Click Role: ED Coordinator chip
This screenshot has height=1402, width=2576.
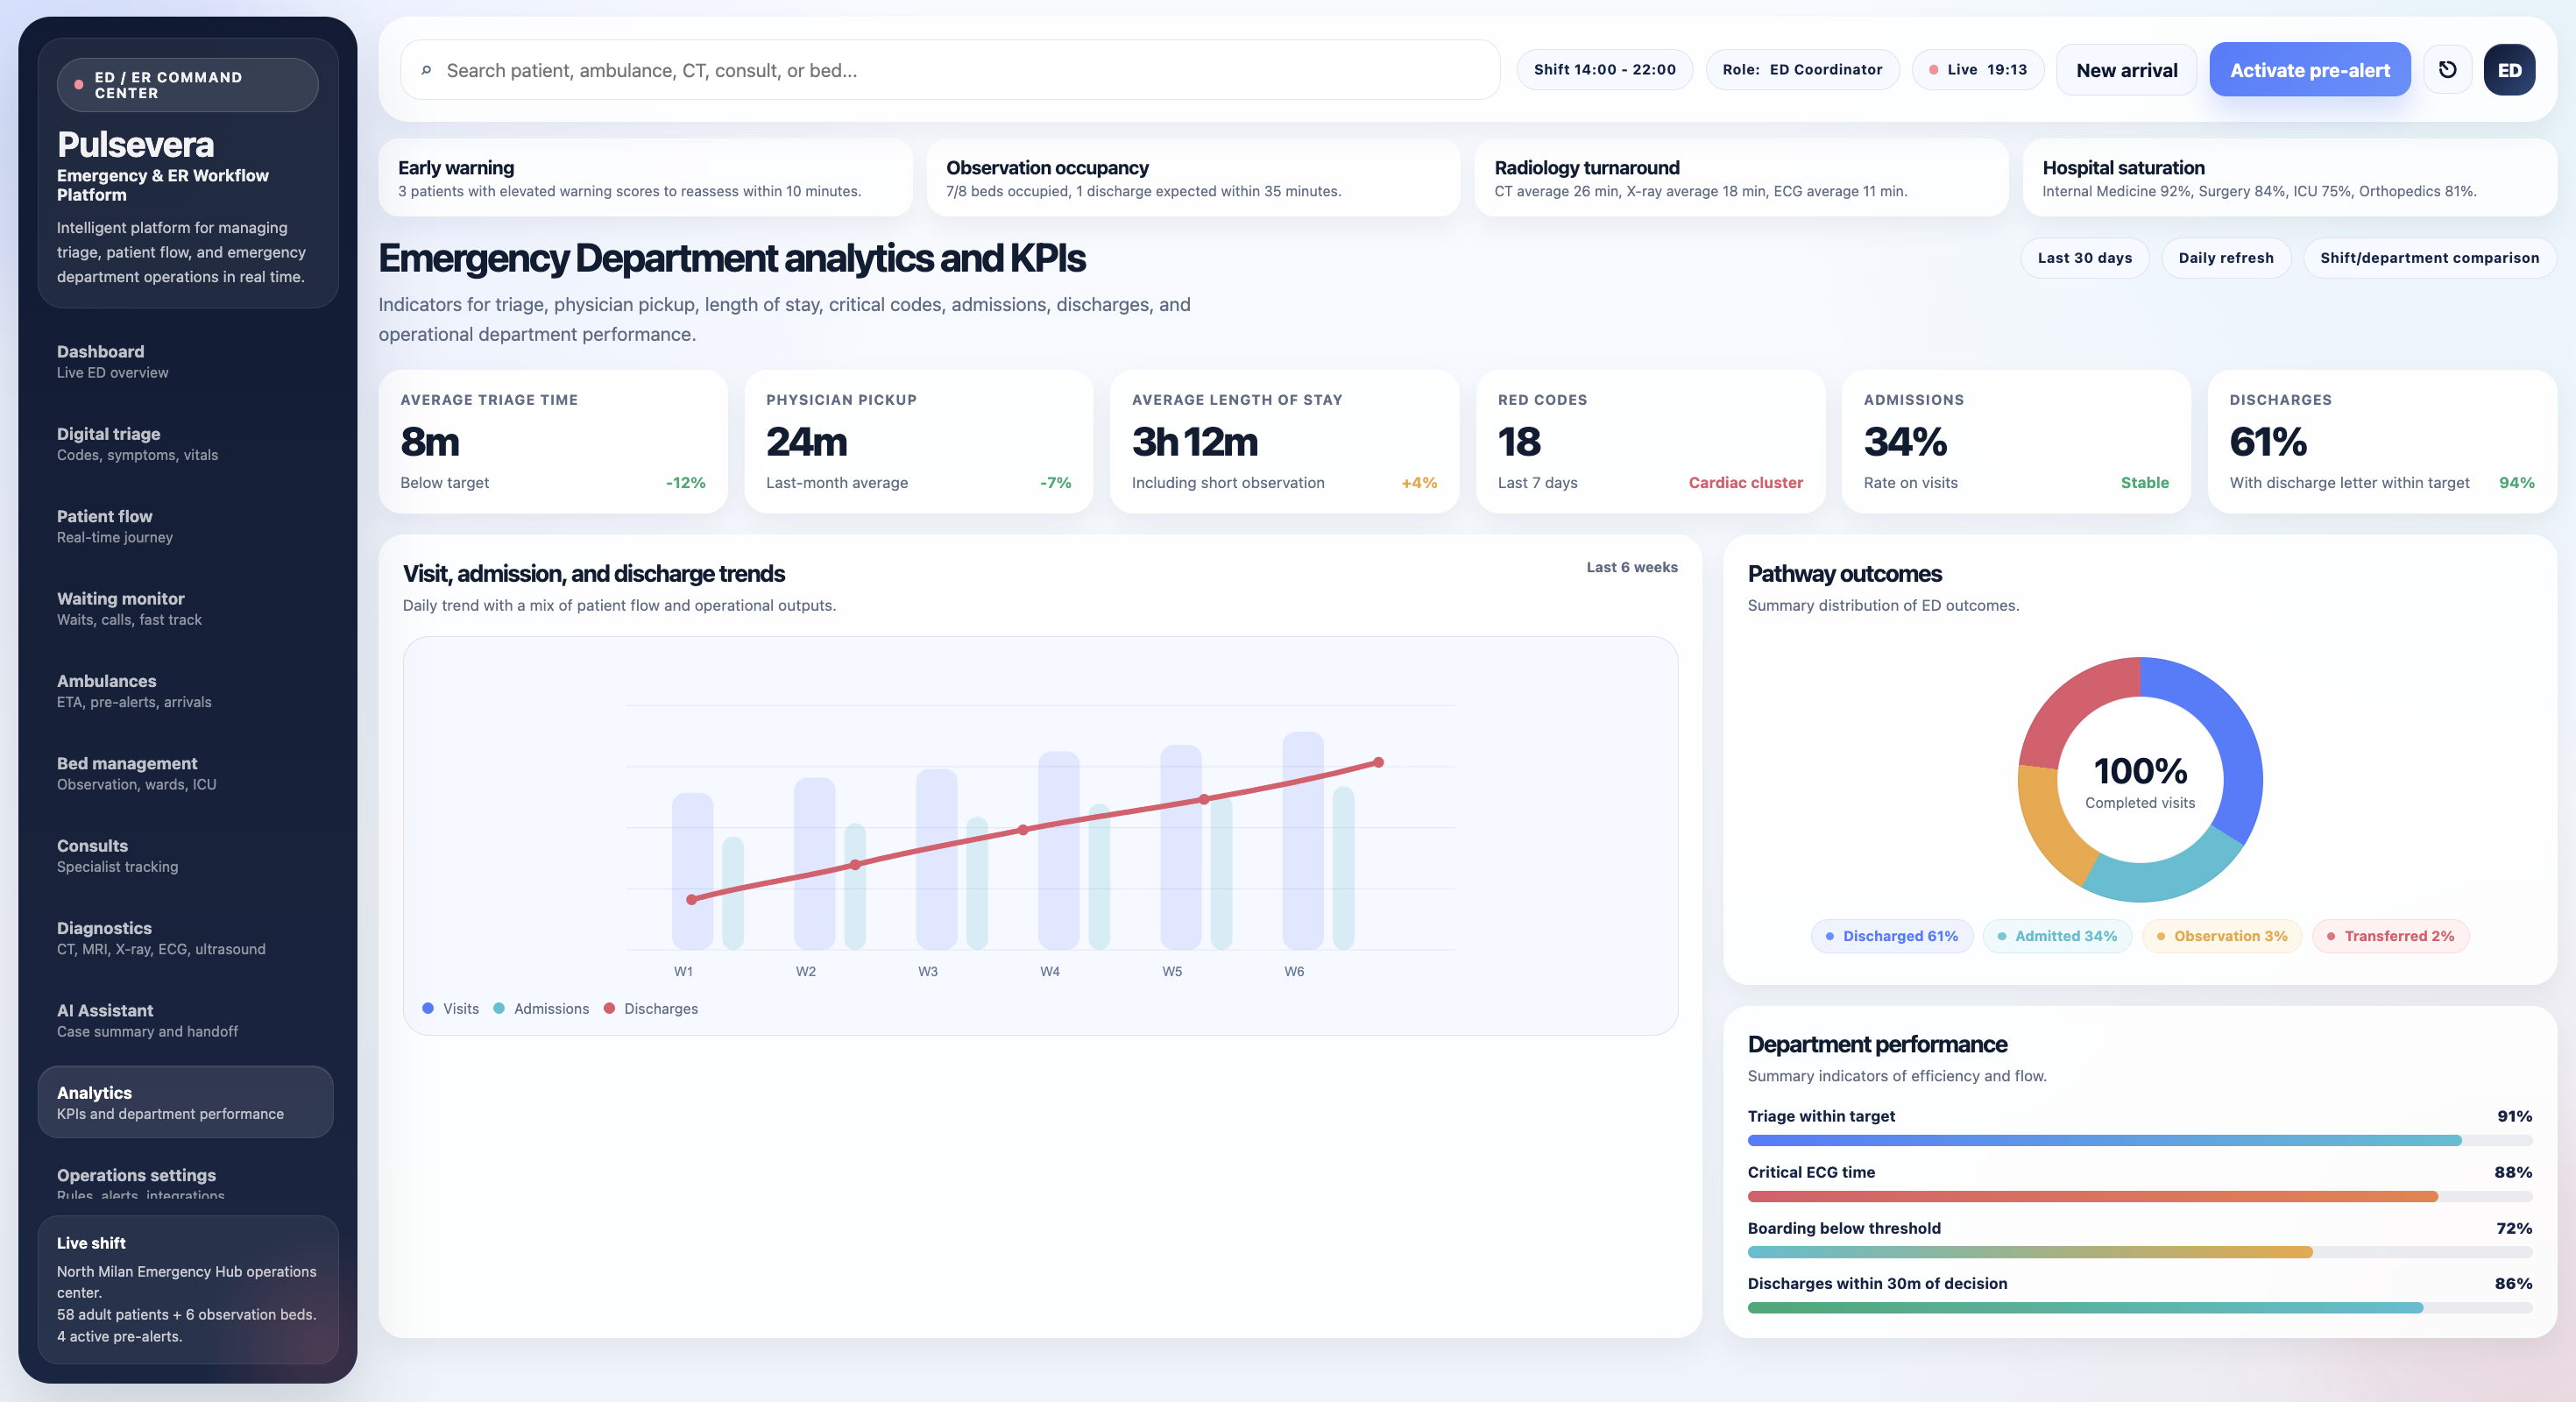pos(1802,70)
